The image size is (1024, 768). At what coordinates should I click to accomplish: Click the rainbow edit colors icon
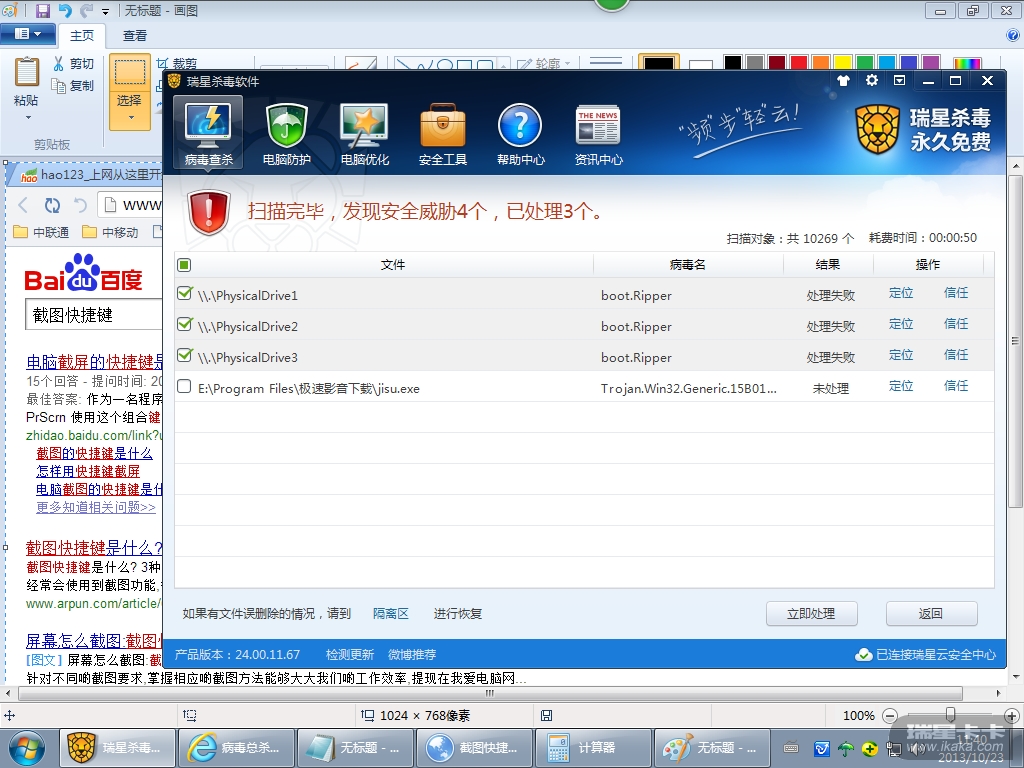point(967,63)
